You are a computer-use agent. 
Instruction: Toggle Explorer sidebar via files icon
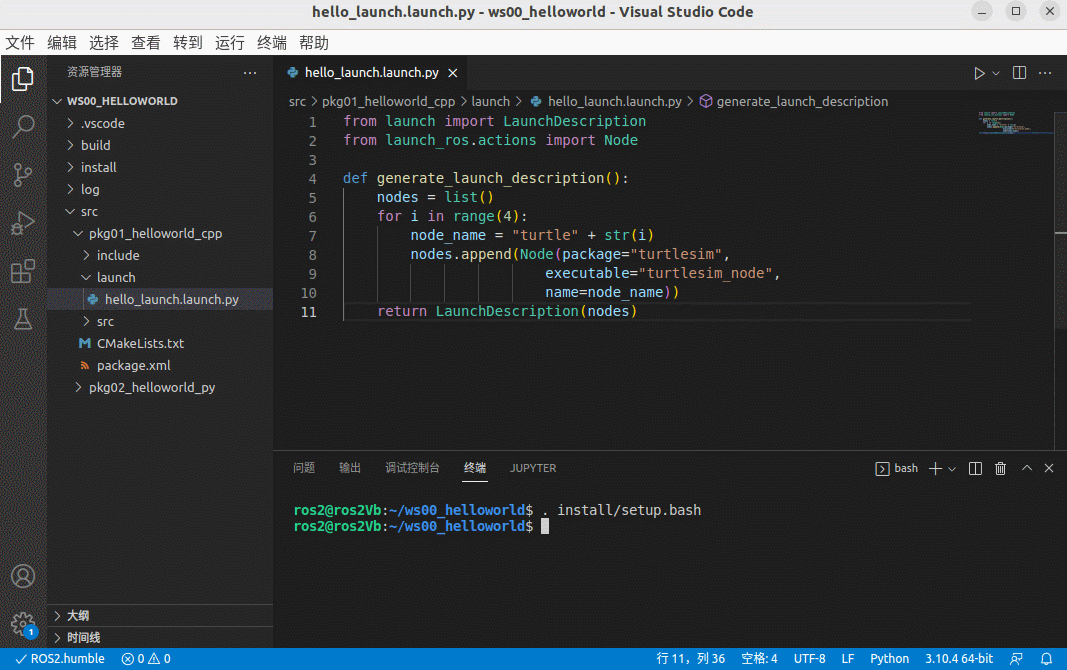[23, 79]
